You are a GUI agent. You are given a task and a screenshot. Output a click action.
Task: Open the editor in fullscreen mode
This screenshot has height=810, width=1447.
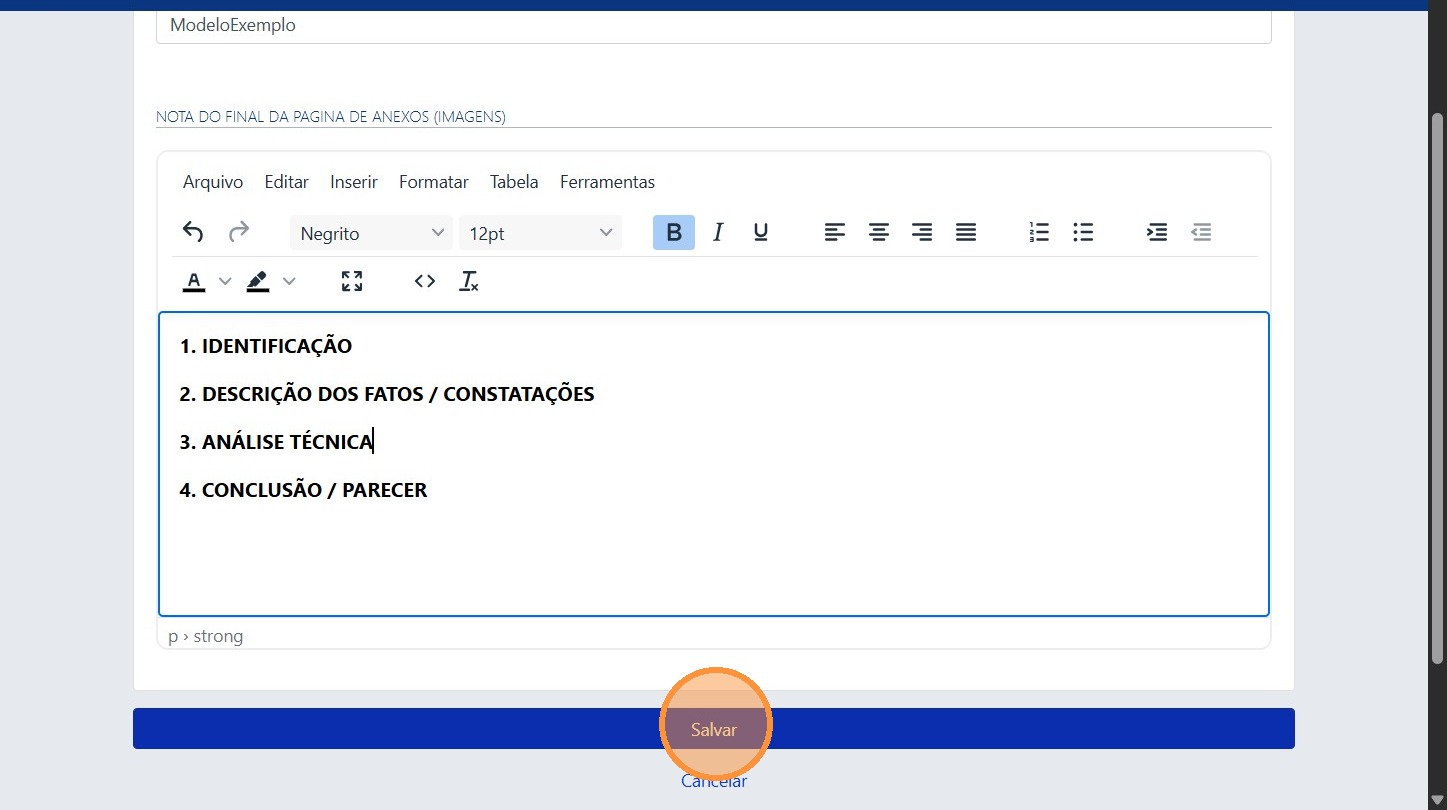[x=352, y=281]
